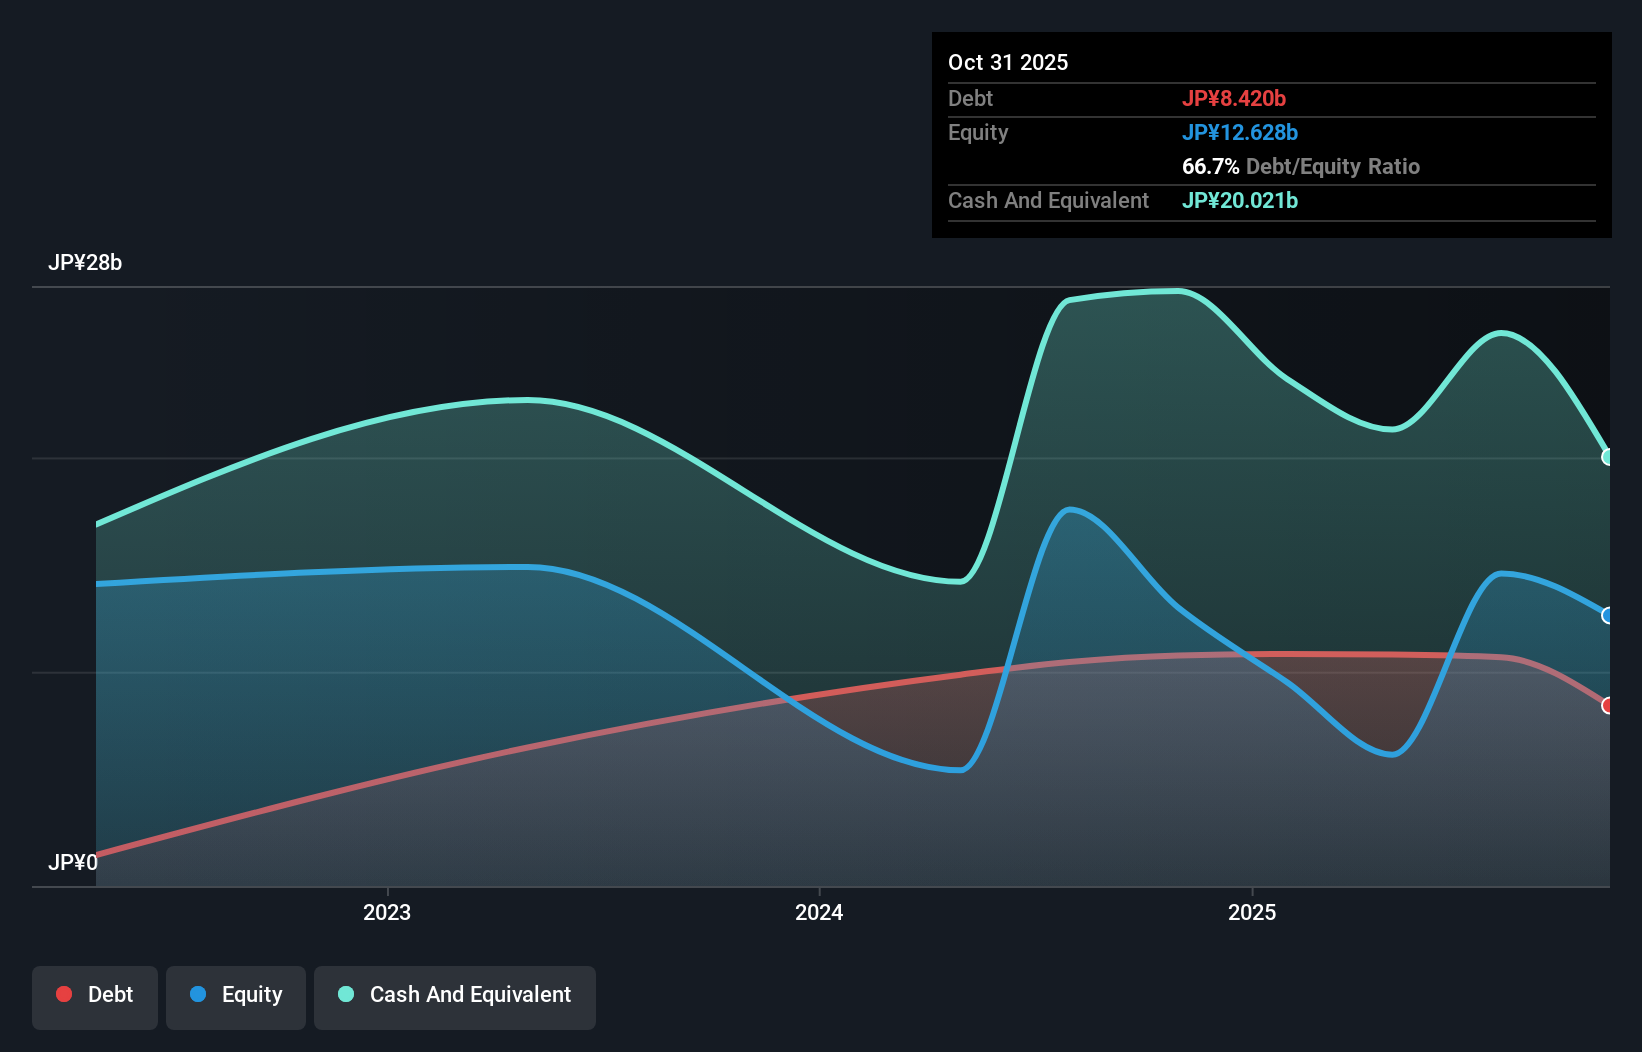Select the 2025 year label on the axis

click(x=1253, y=912)
